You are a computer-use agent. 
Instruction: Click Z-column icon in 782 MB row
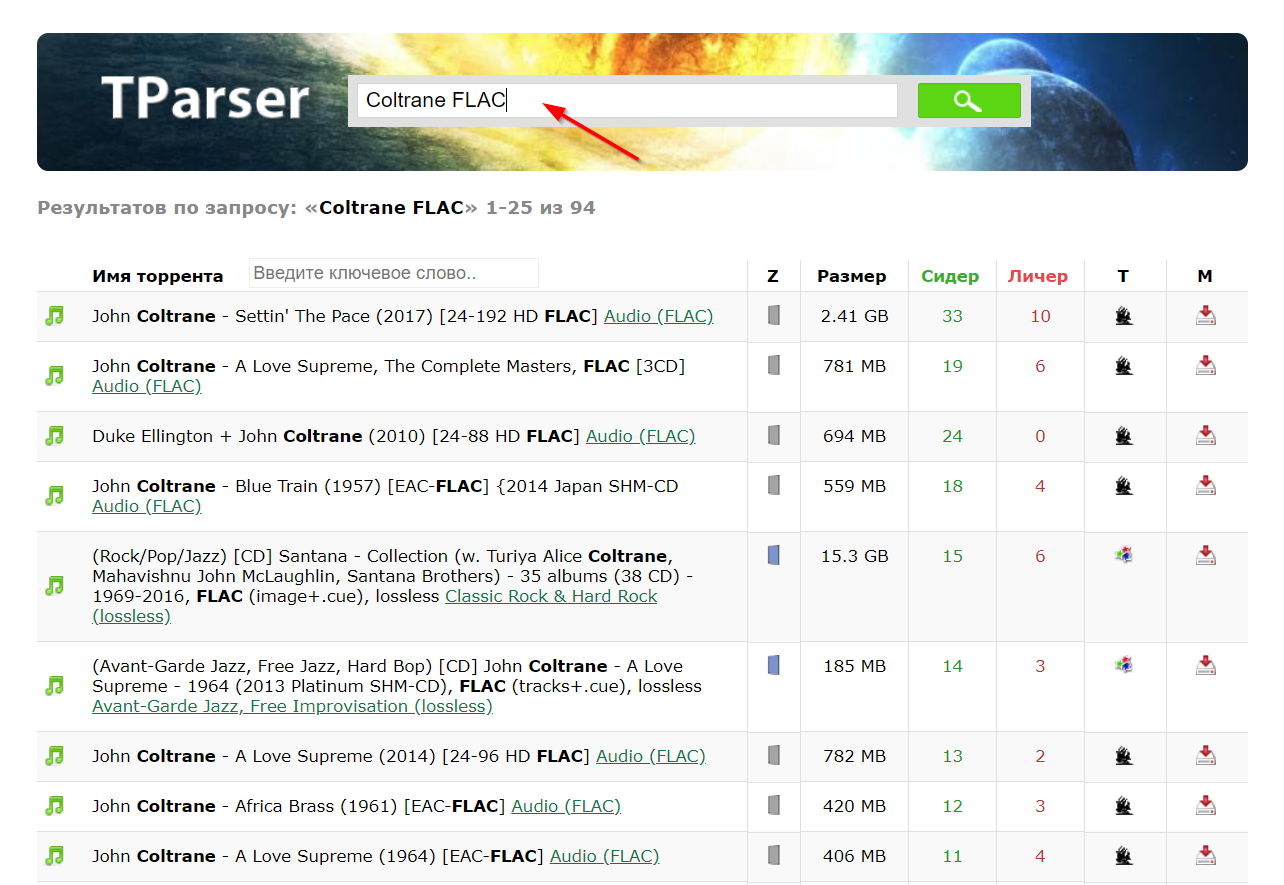(x=773, y=755)
